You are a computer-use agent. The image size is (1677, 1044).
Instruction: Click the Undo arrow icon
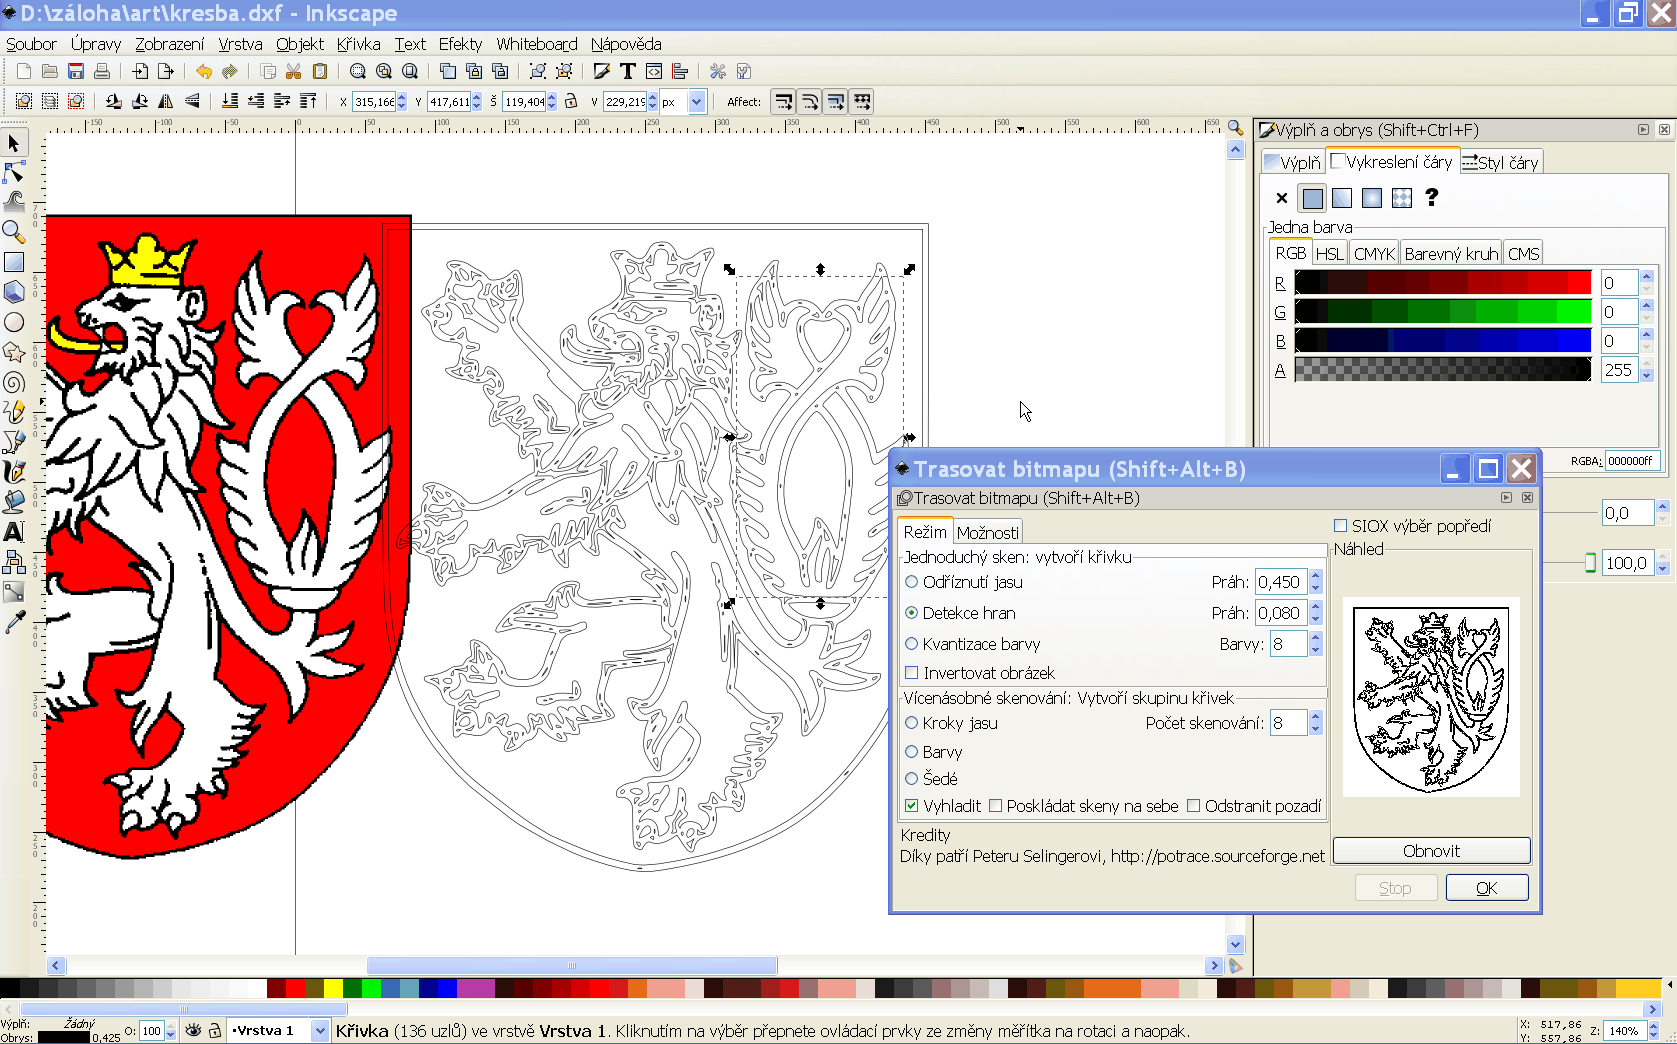(x=204, y=71)
